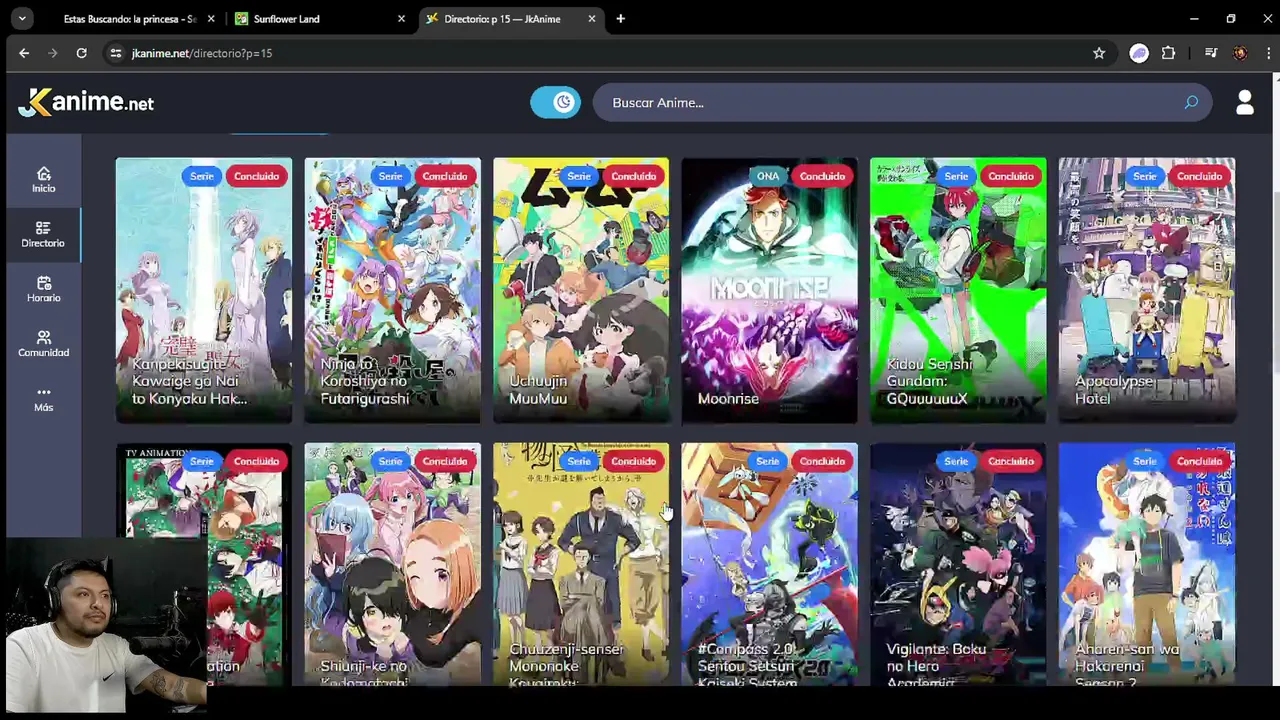The height and width of the screenshot is (720, 1280).
Task: Open the Chrome three-dot menu
Action: tap(1266, 53)
